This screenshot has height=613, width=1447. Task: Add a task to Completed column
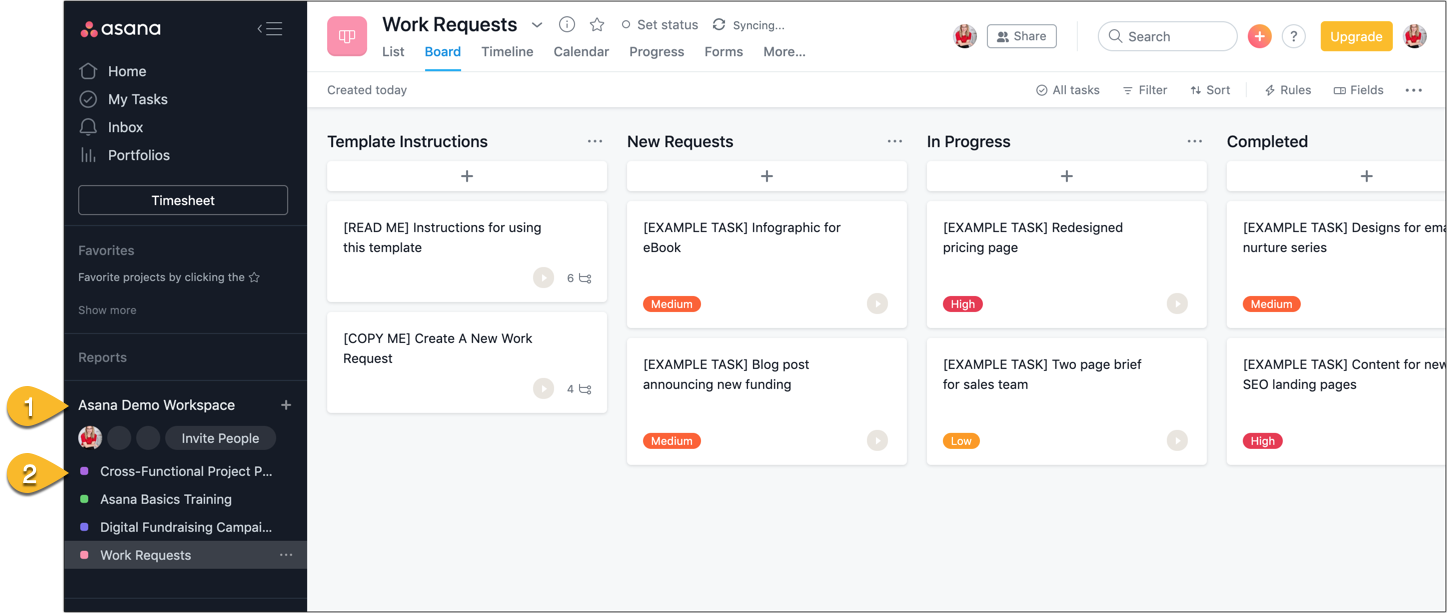pos(1337,176)
